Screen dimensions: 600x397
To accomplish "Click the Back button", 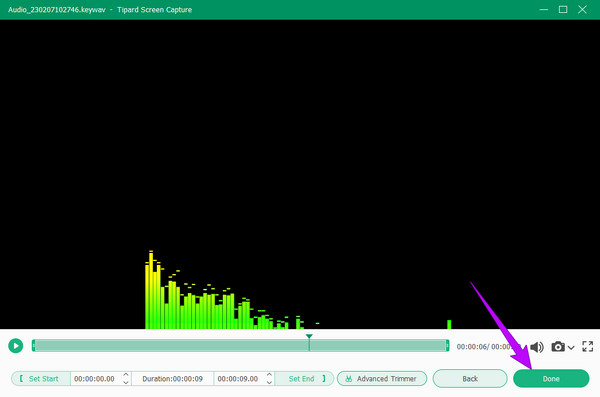I will coord(470,379).
